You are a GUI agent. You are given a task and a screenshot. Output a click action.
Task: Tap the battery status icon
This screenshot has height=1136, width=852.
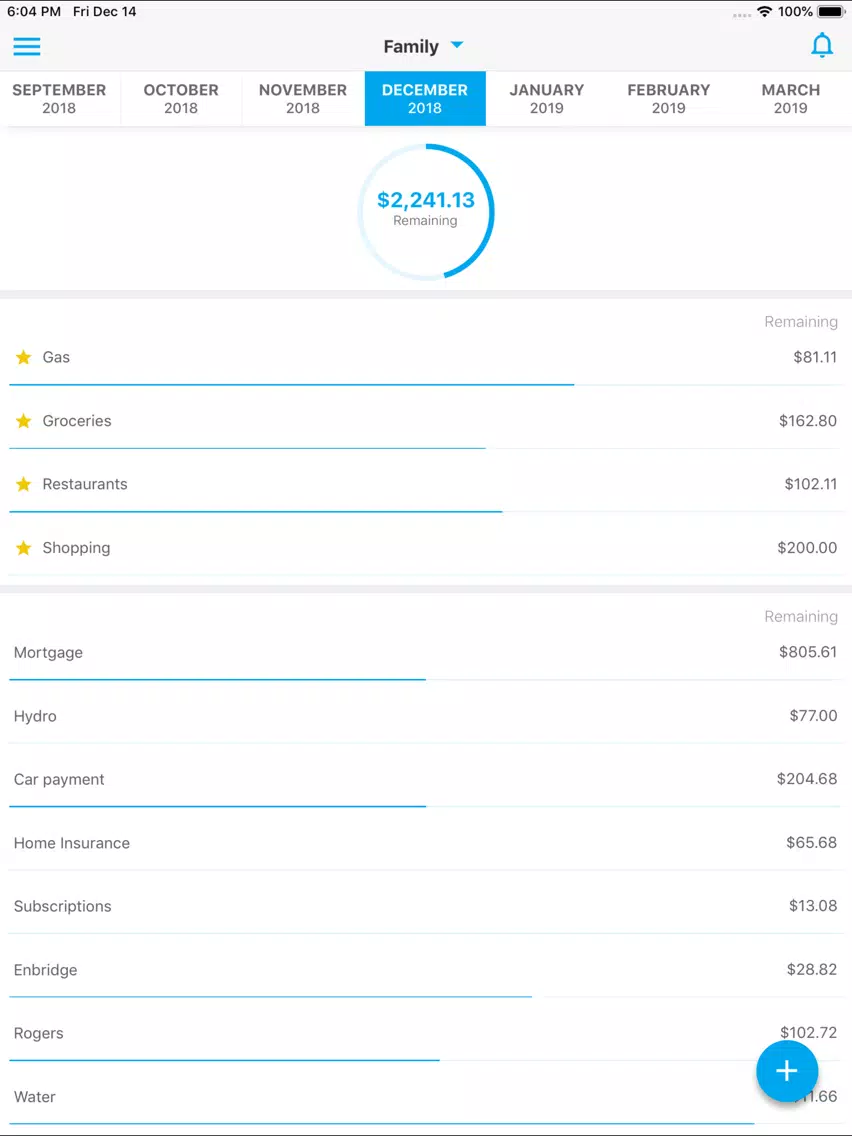pos(832,12)
